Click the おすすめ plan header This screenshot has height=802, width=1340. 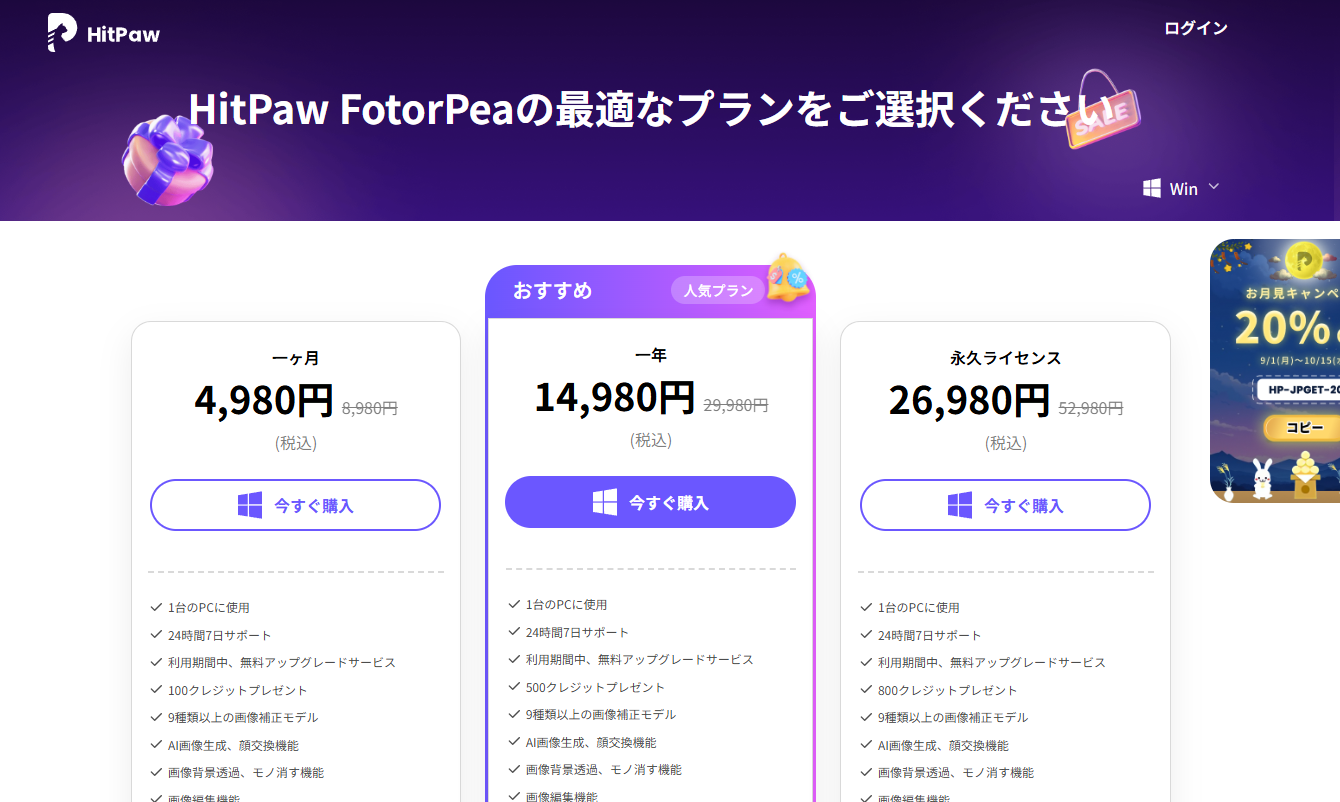[553, 291]
